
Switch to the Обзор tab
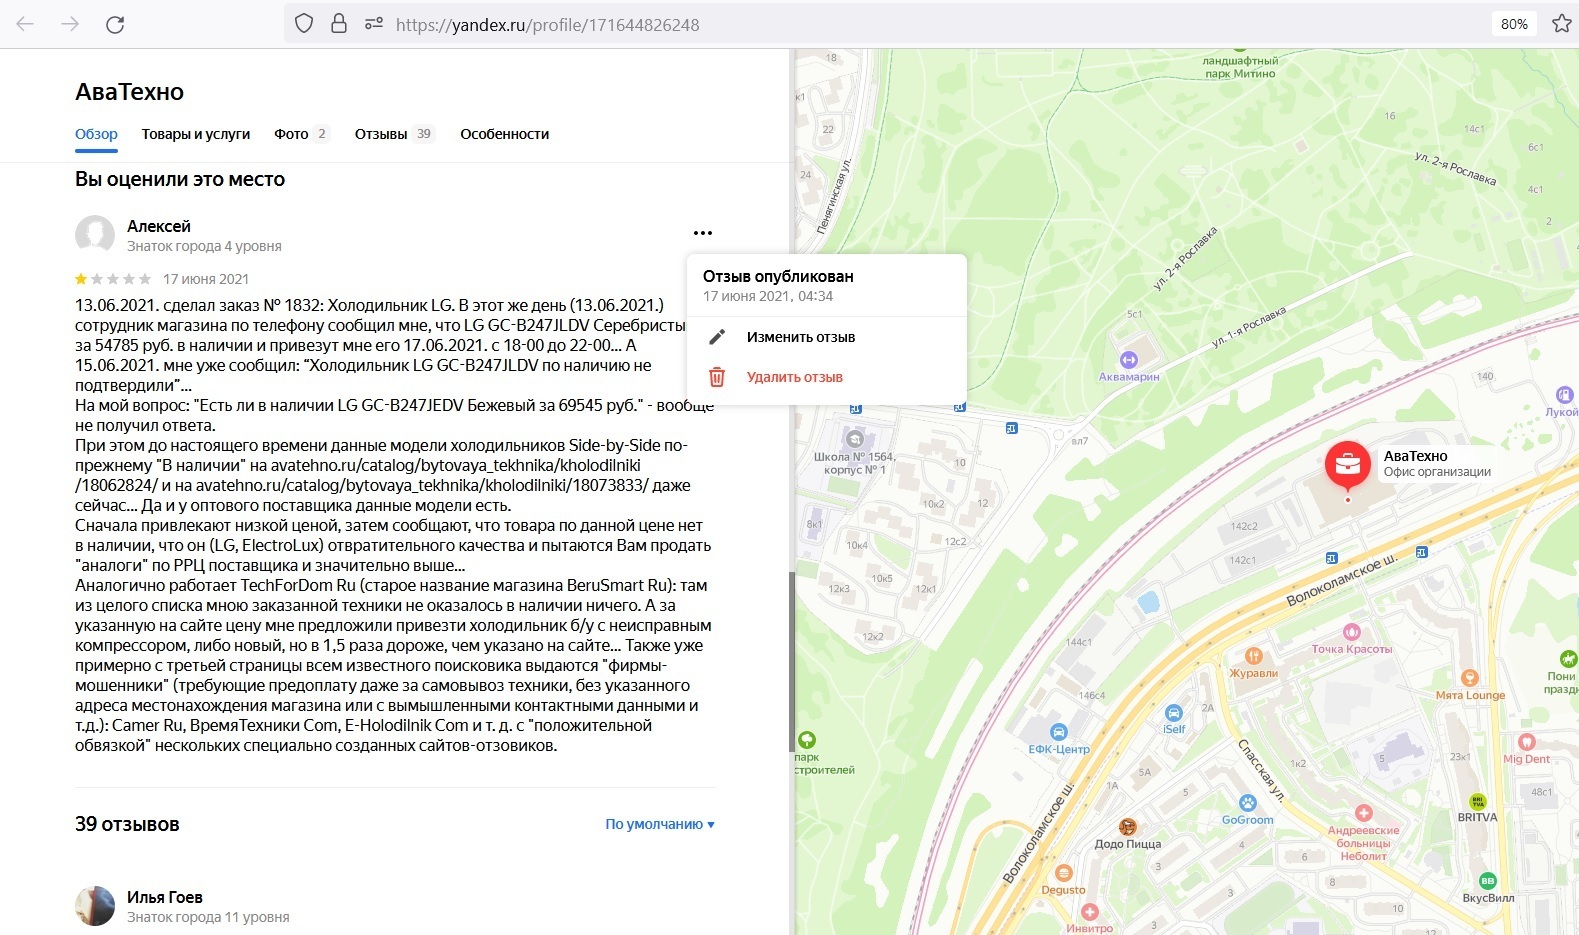click(96, 134)
